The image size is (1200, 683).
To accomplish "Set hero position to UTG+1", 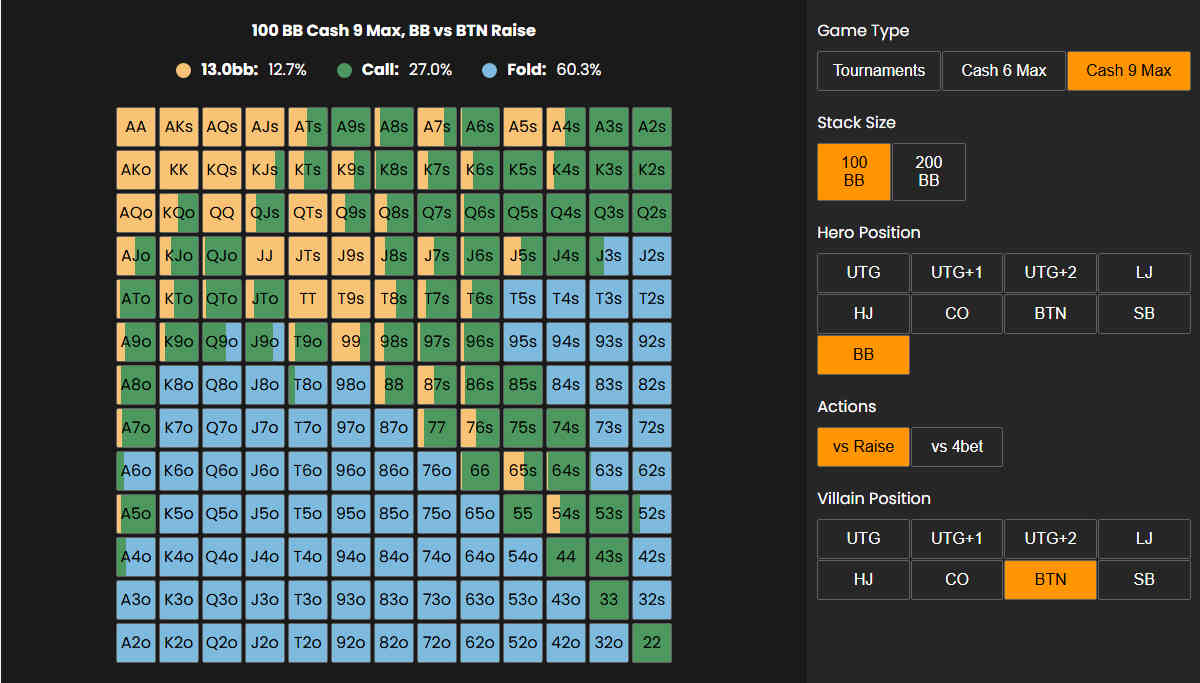I will 957,272.
